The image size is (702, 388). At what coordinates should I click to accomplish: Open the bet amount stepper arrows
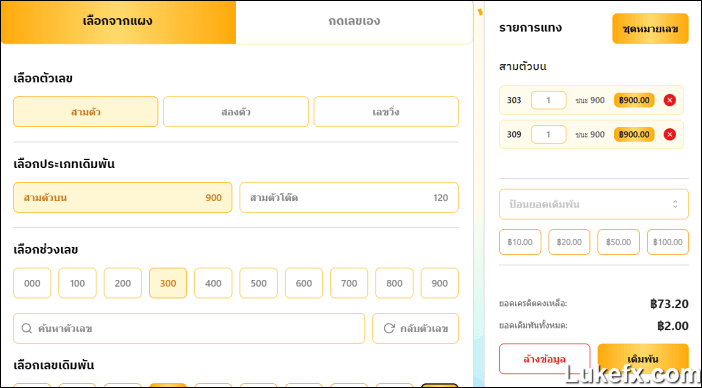[675, 204]
